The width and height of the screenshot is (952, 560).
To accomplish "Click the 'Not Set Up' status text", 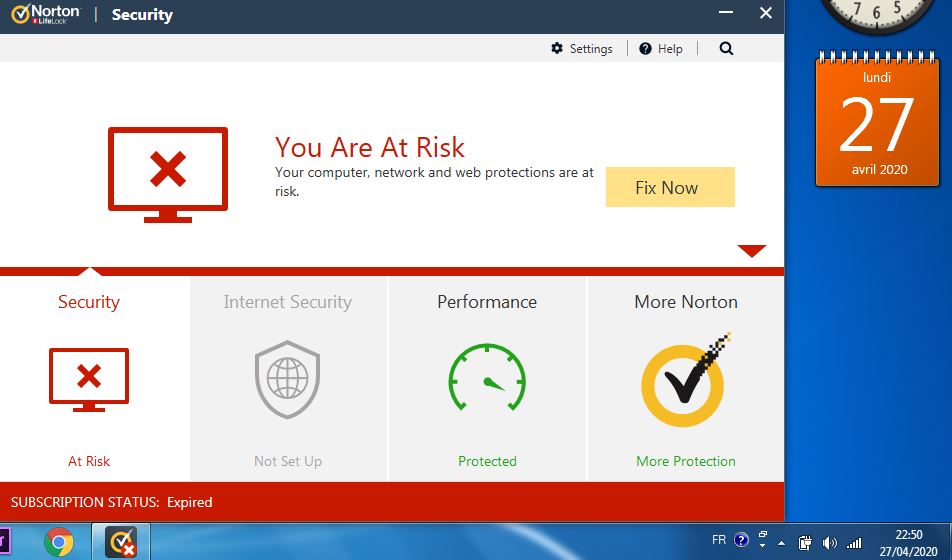I will pyautogui.click(x=288, y=461).
